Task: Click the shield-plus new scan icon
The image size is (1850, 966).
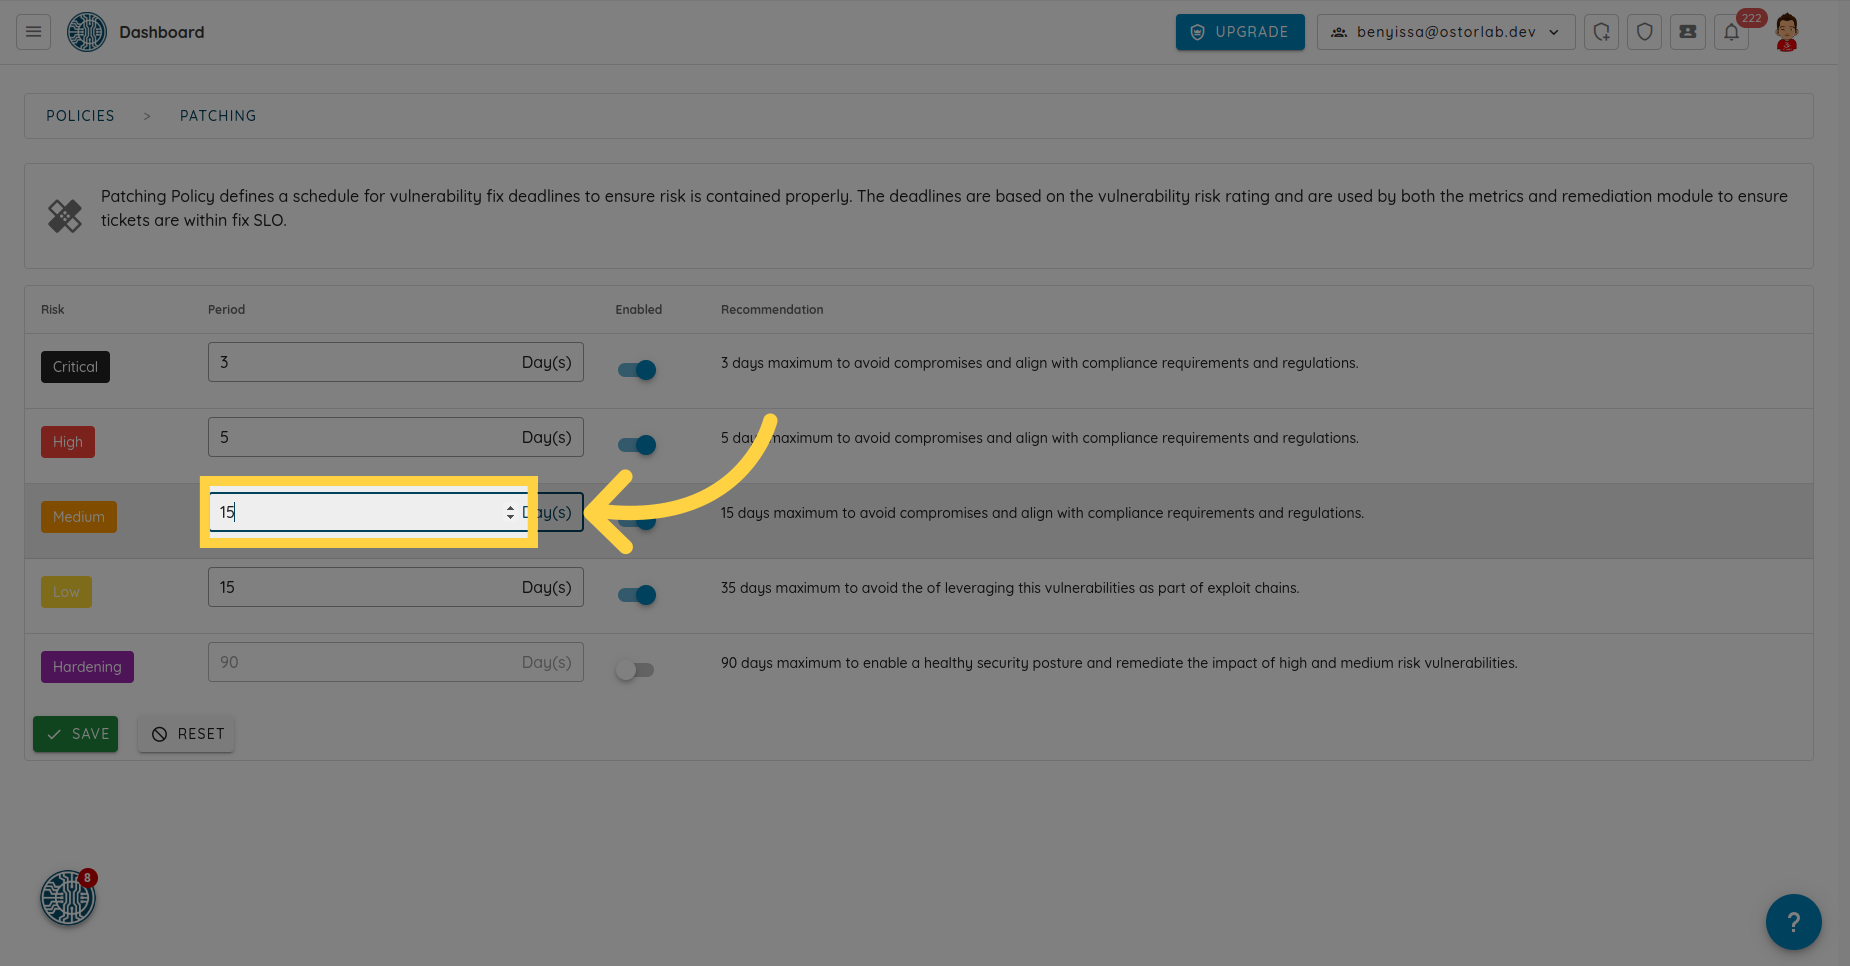Action: (1601, 32)
